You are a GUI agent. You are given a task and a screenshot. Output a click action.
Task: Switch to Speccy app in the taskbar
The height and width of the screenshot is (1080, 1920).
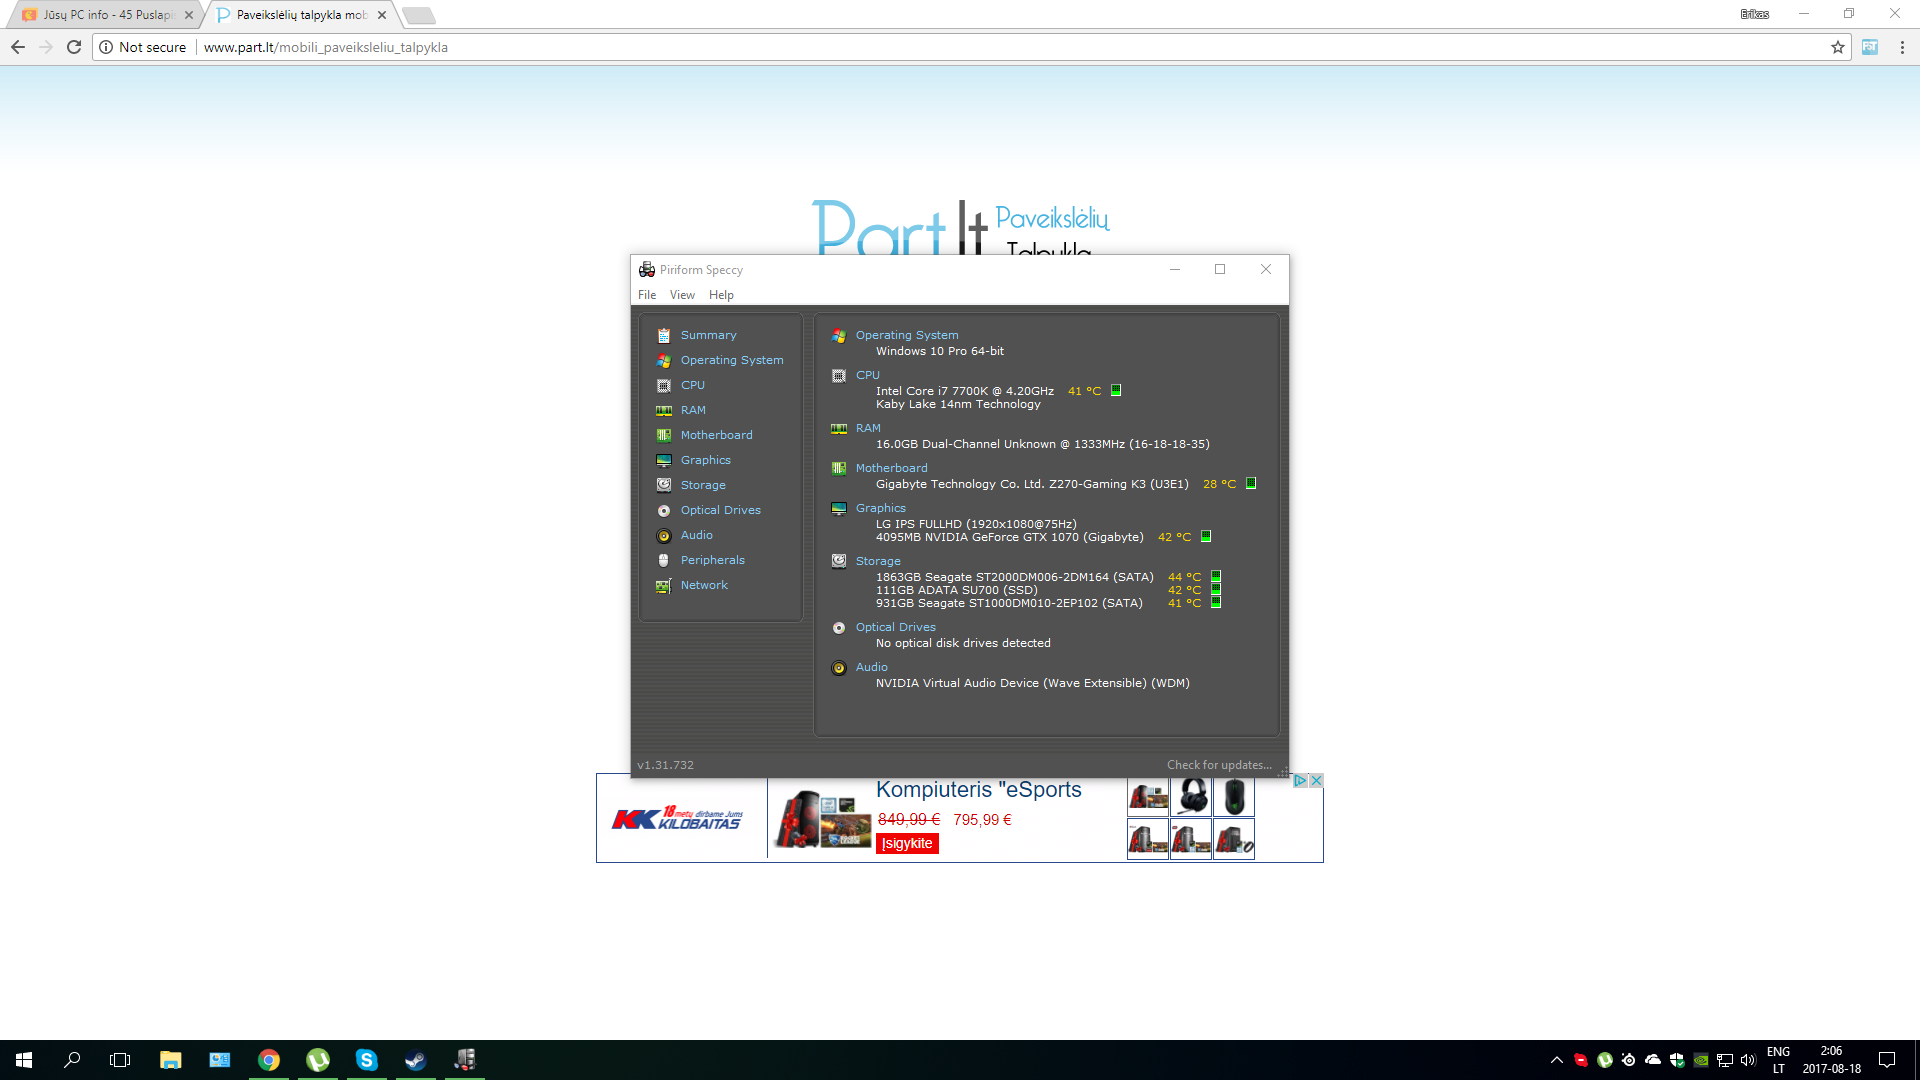pyautogui.click(x=465, y=1060)
